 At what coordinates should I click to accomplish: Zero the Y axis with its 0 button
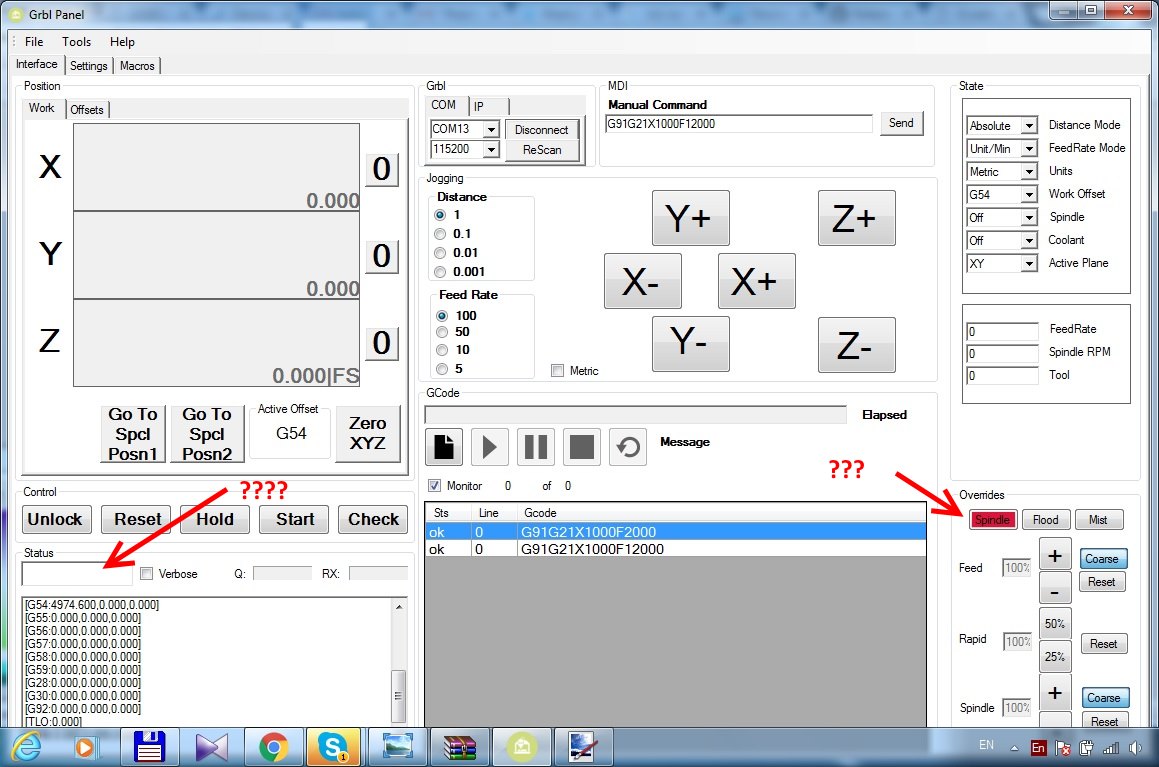click(381, 256)
